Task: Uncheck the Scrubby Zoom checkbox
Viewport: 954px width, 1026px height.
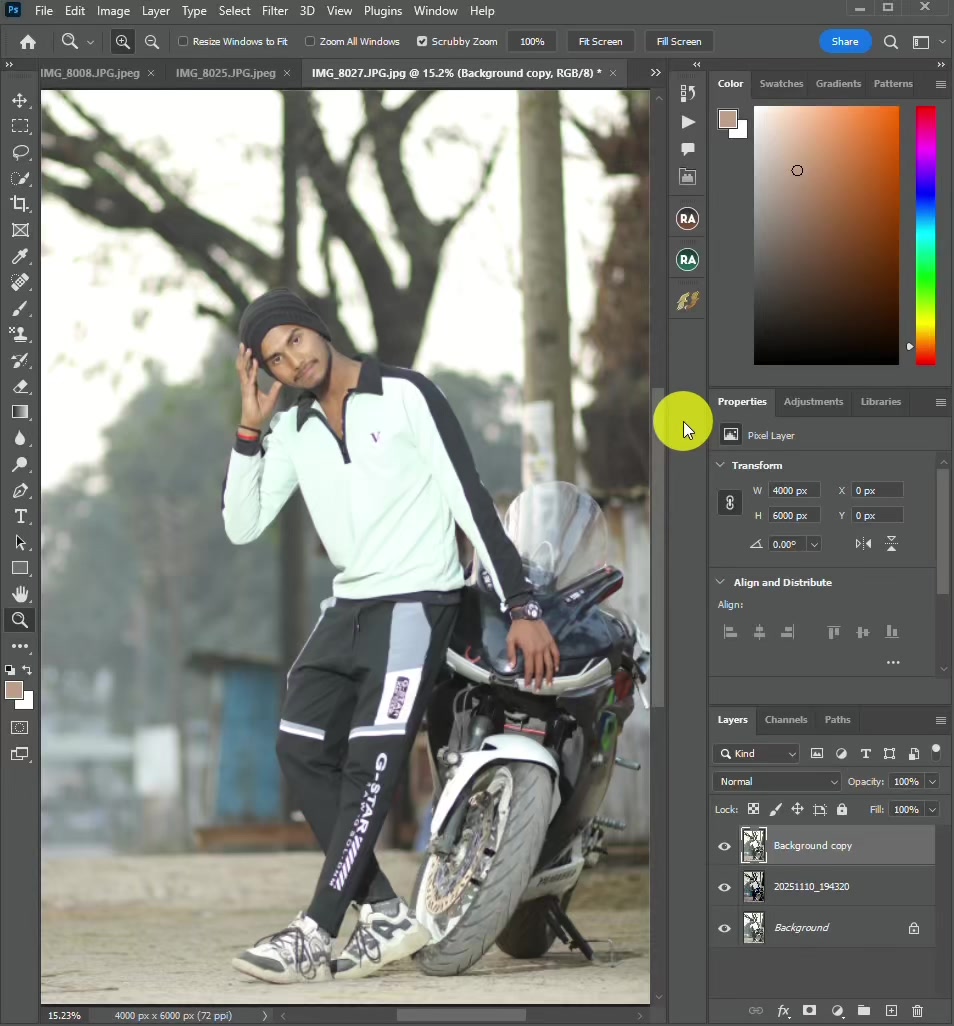Action: click(x=422, y=41)
